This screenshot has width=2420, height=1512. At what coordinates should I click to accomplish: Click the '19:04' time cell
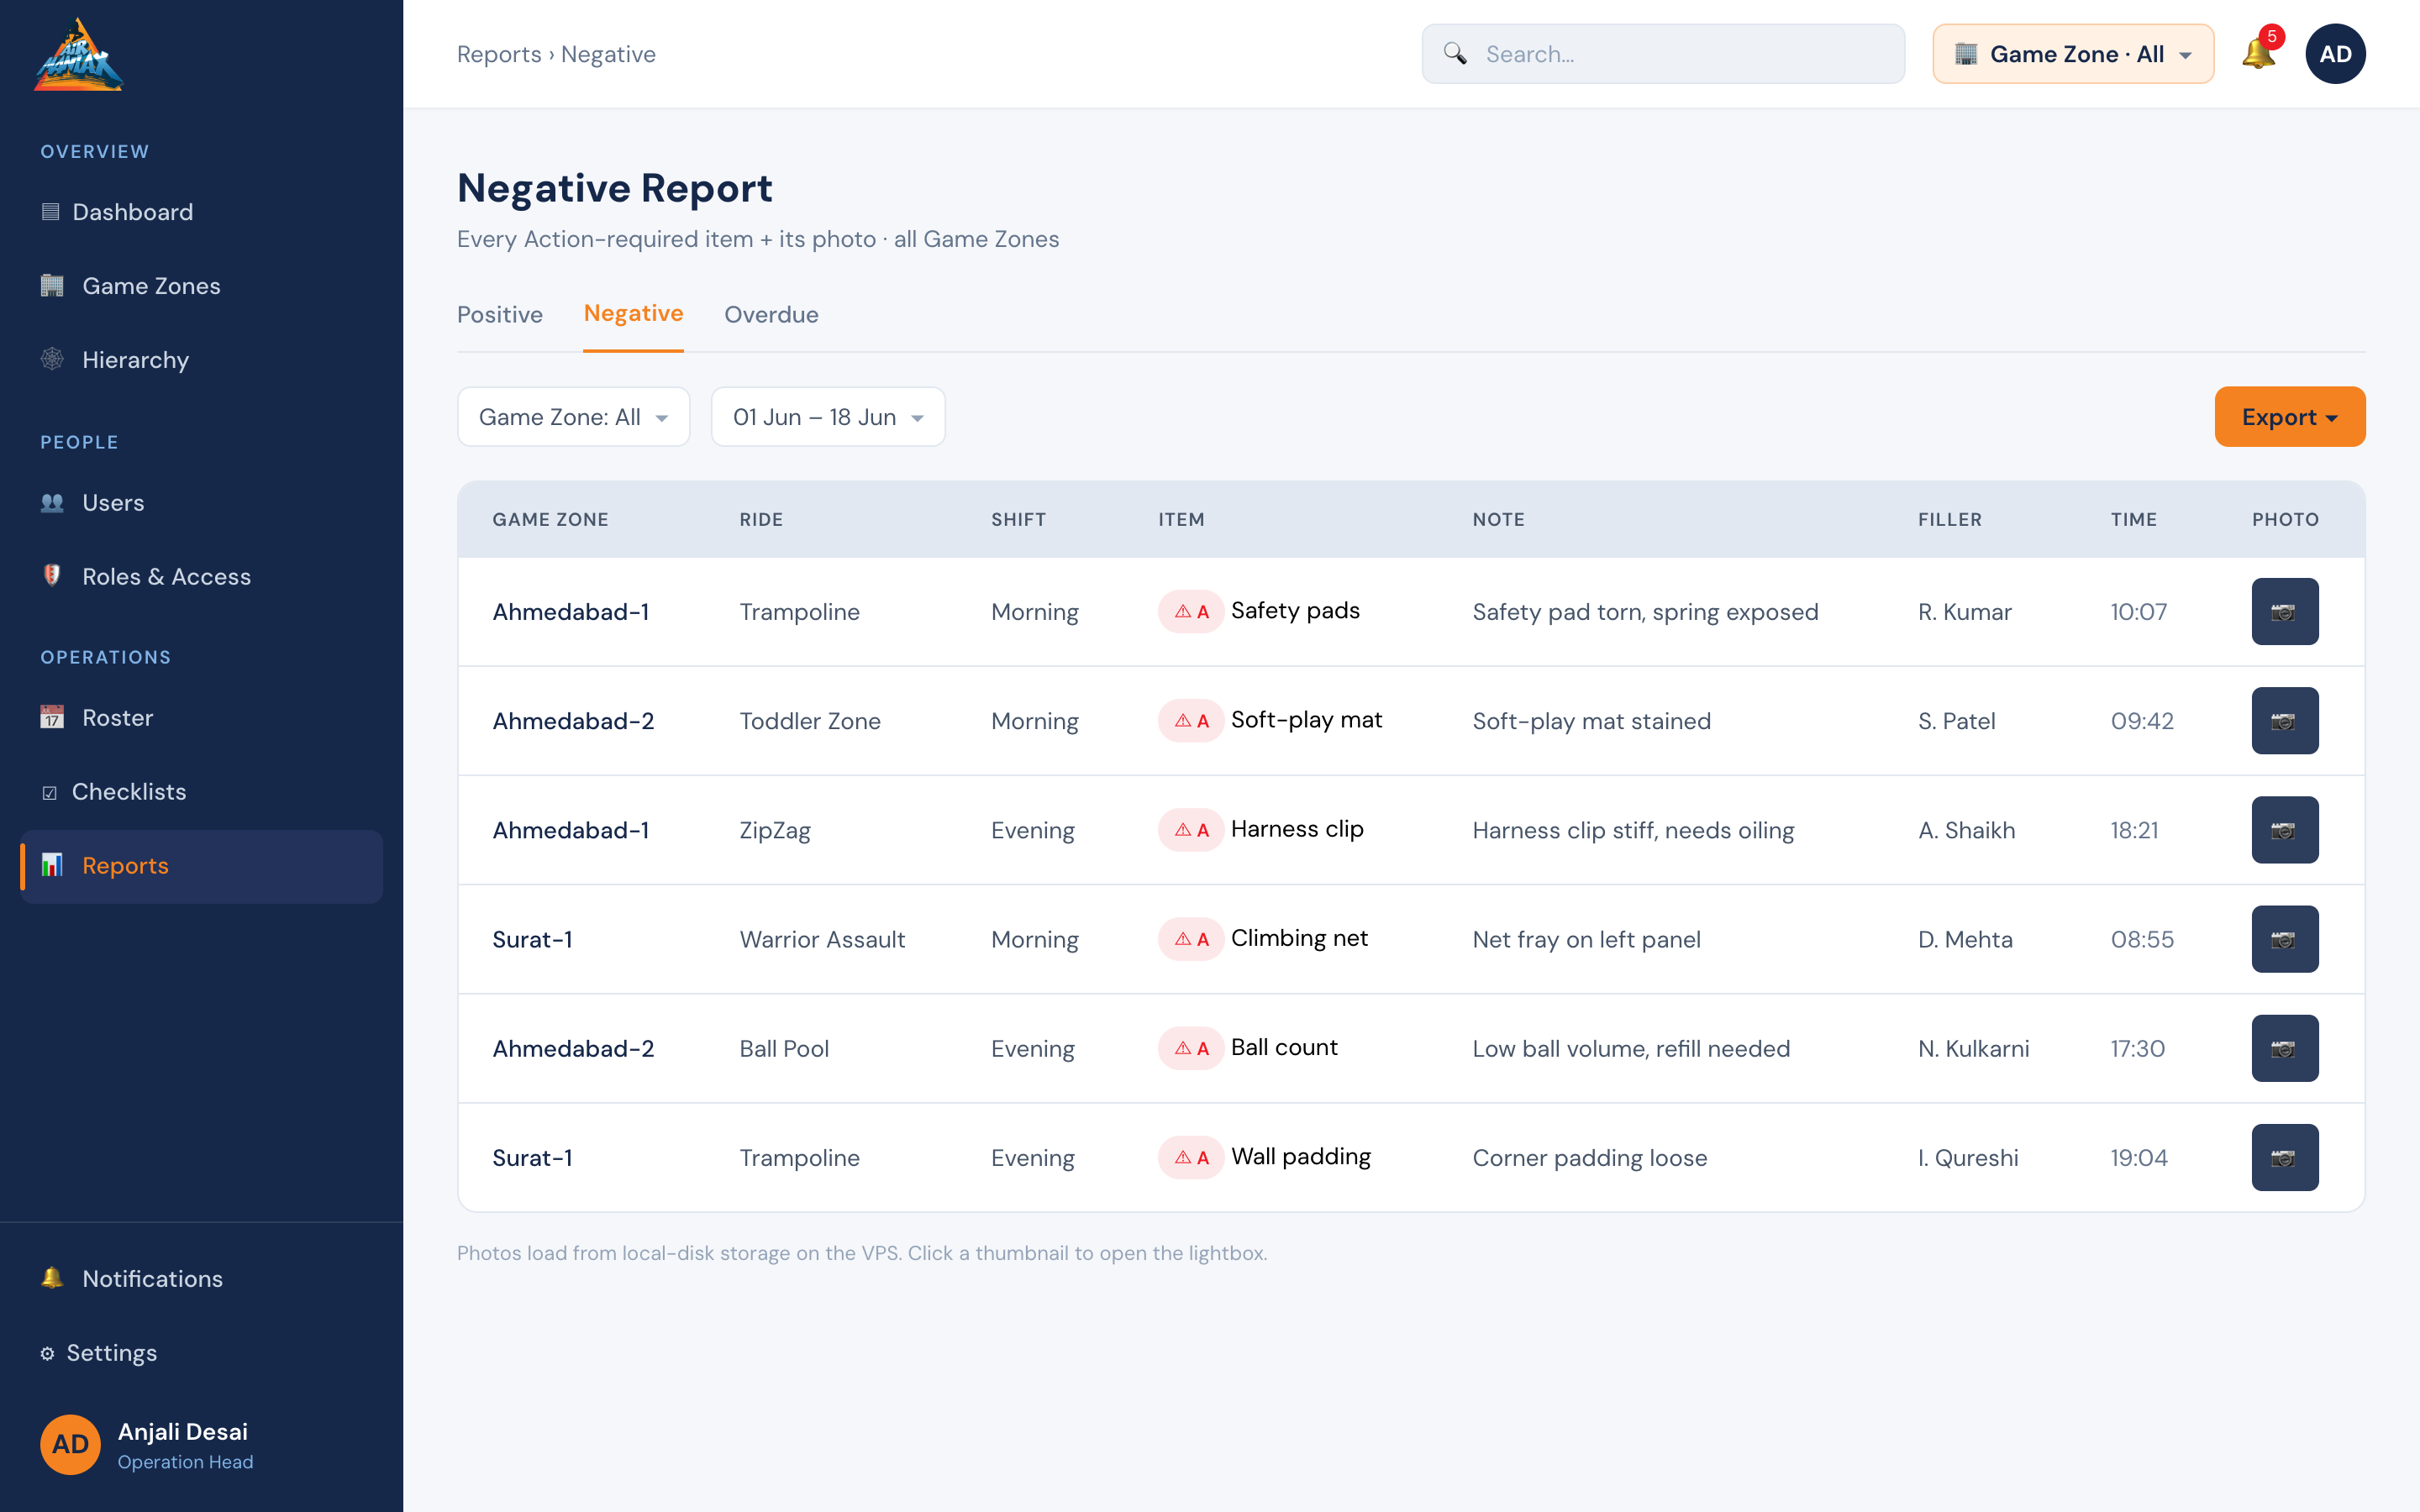click(x=2138, y=1158)
